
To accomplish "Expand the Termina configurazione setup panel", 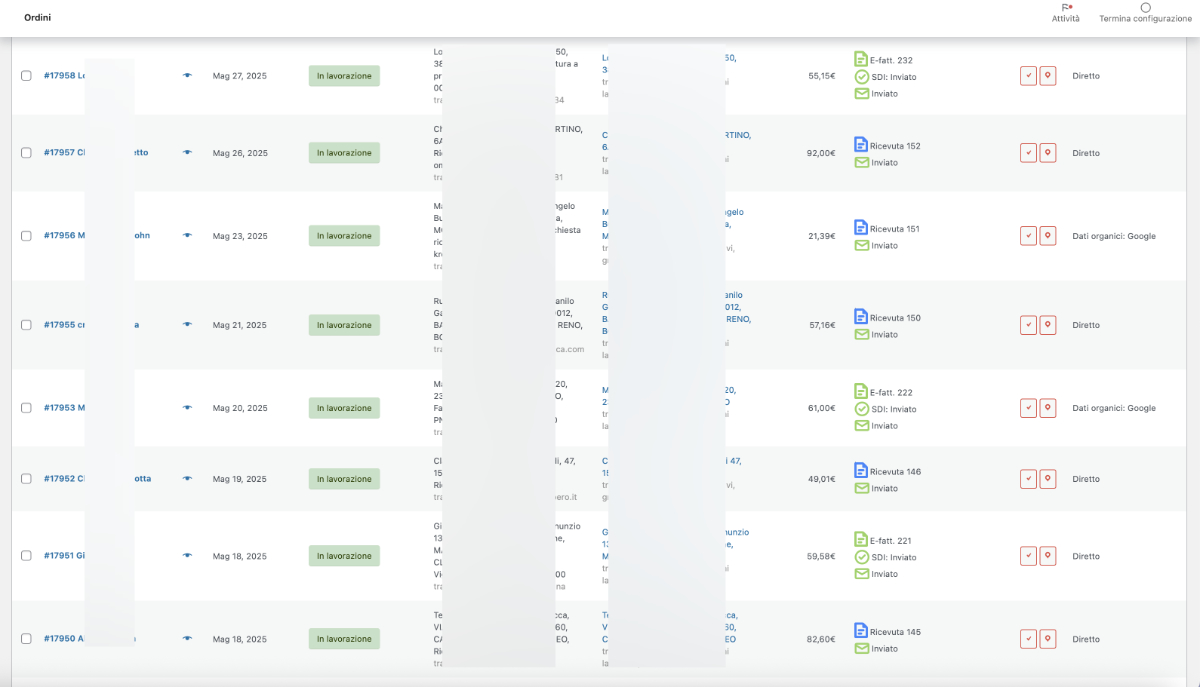I will (1145, 13).
